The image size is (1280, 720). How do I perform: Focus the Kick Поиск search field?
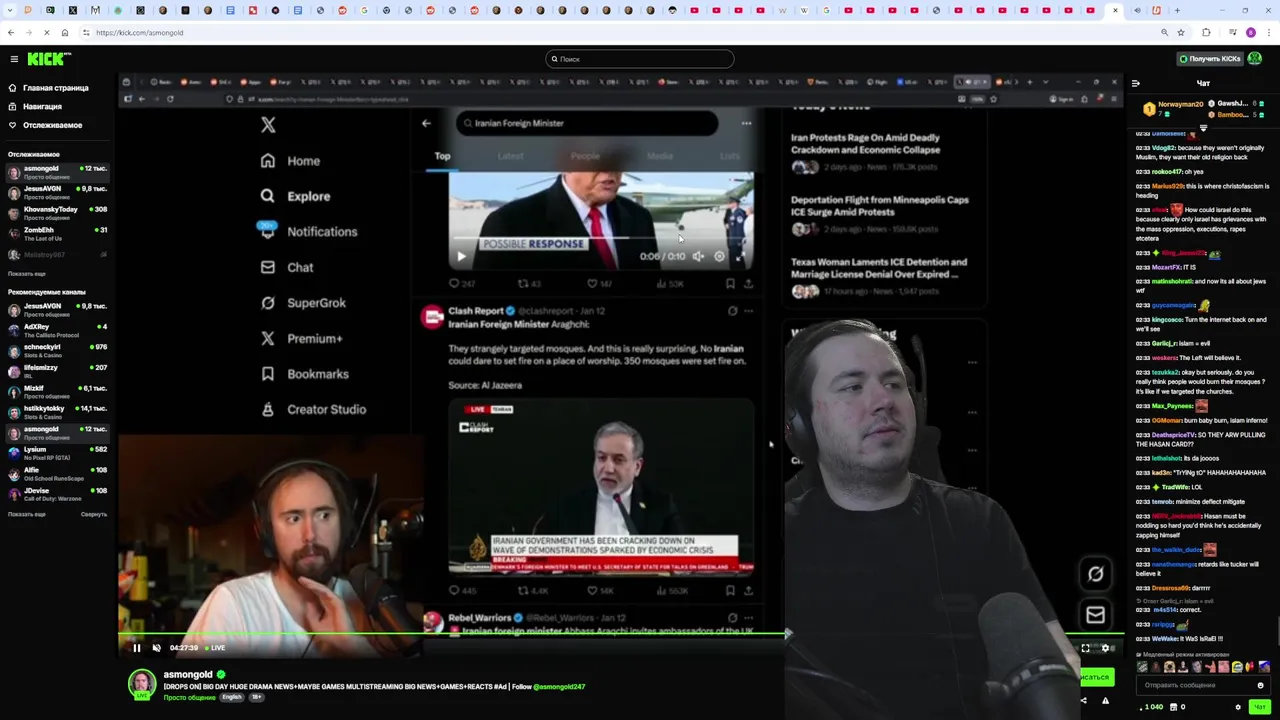[x=640, y=59]
